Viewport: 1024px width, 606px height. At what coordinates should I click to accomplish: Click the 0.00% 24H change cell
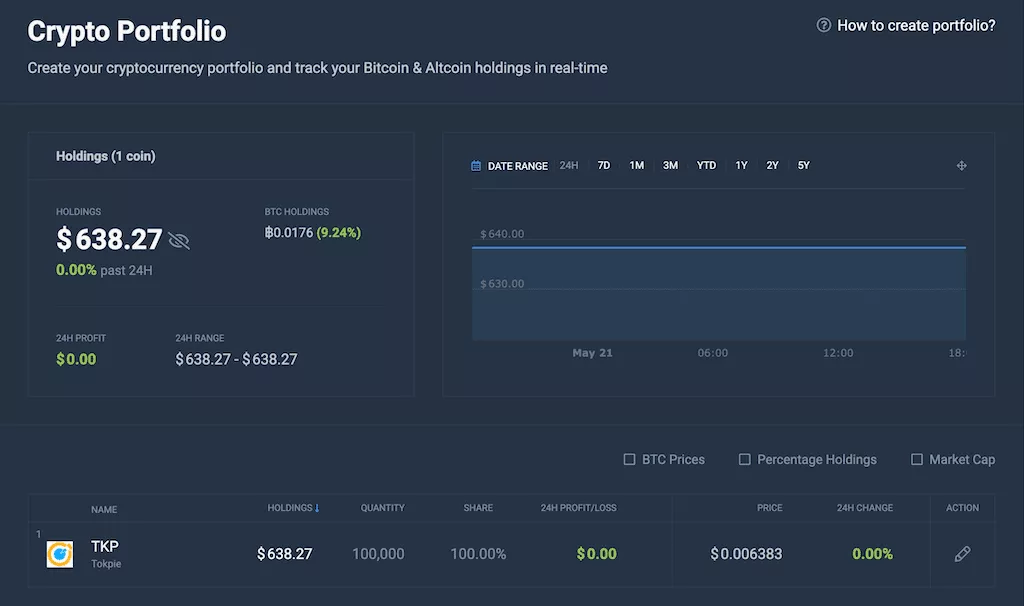pos(872,554)
